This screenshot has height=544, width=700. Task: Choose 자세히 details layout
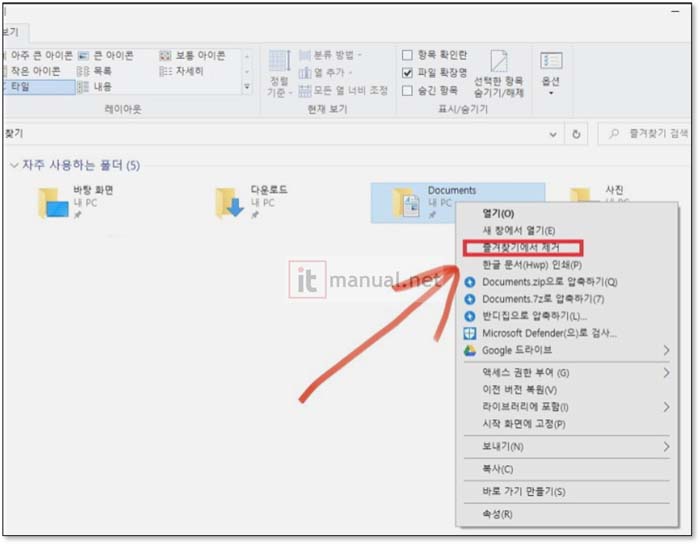pyautogui.click(x=182, y=71)
